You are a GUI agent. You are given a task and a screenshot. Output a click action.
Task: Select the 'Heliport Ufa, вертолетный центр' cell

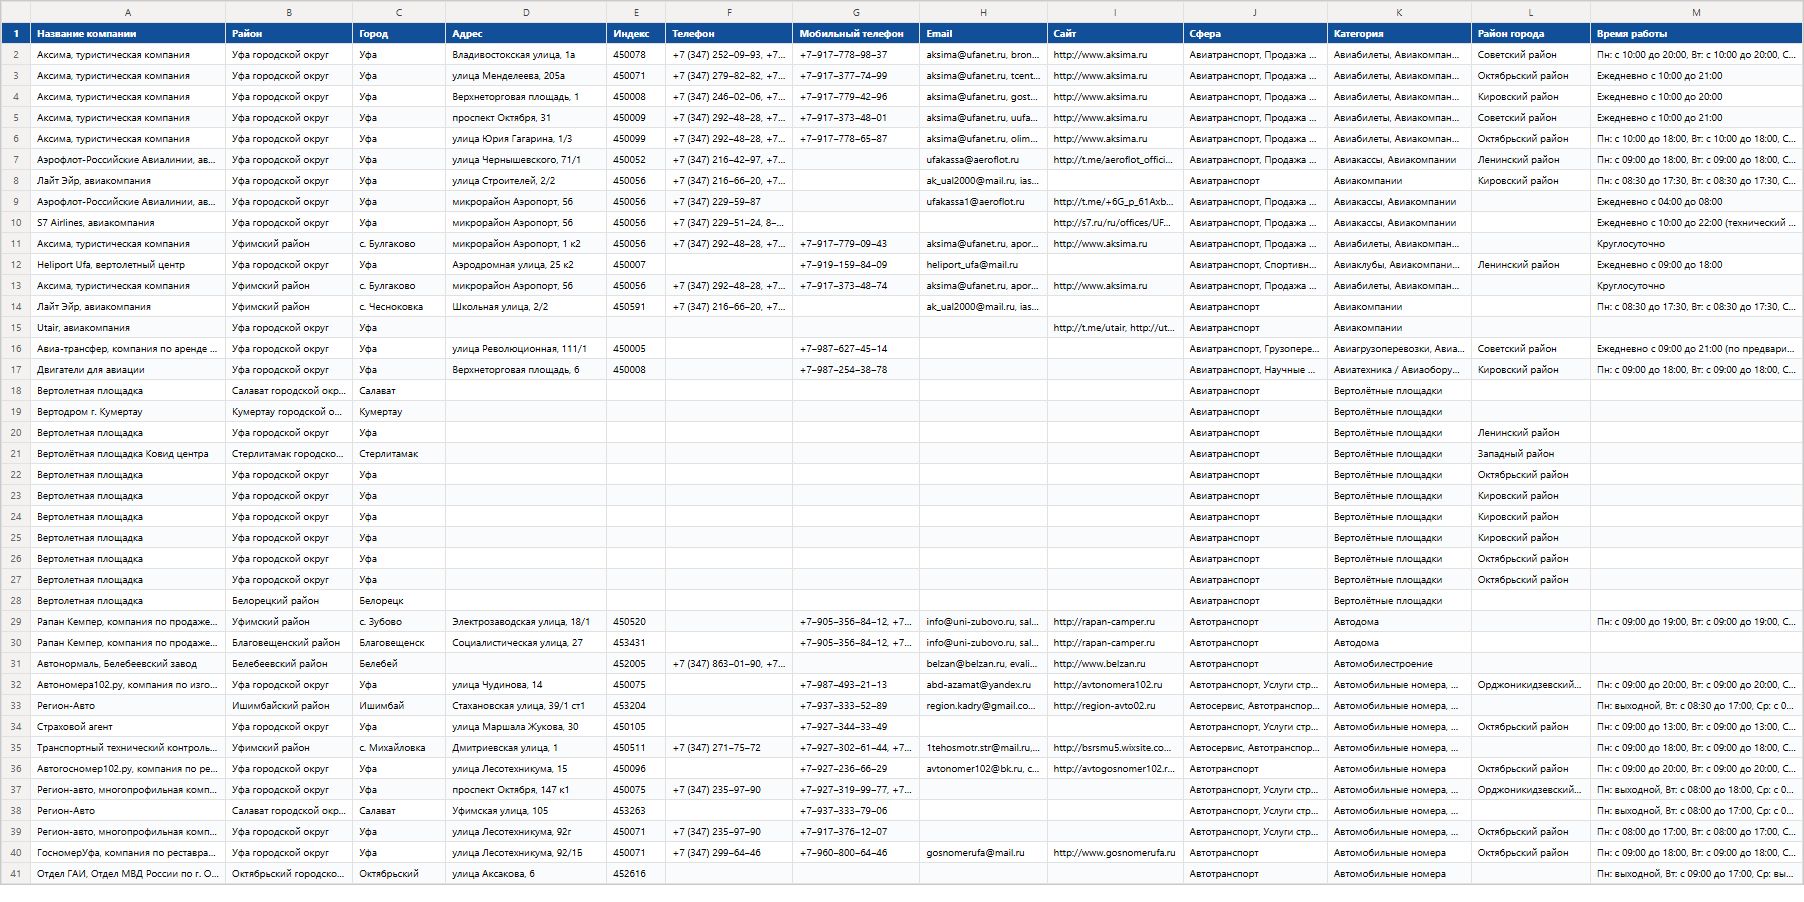128,265
